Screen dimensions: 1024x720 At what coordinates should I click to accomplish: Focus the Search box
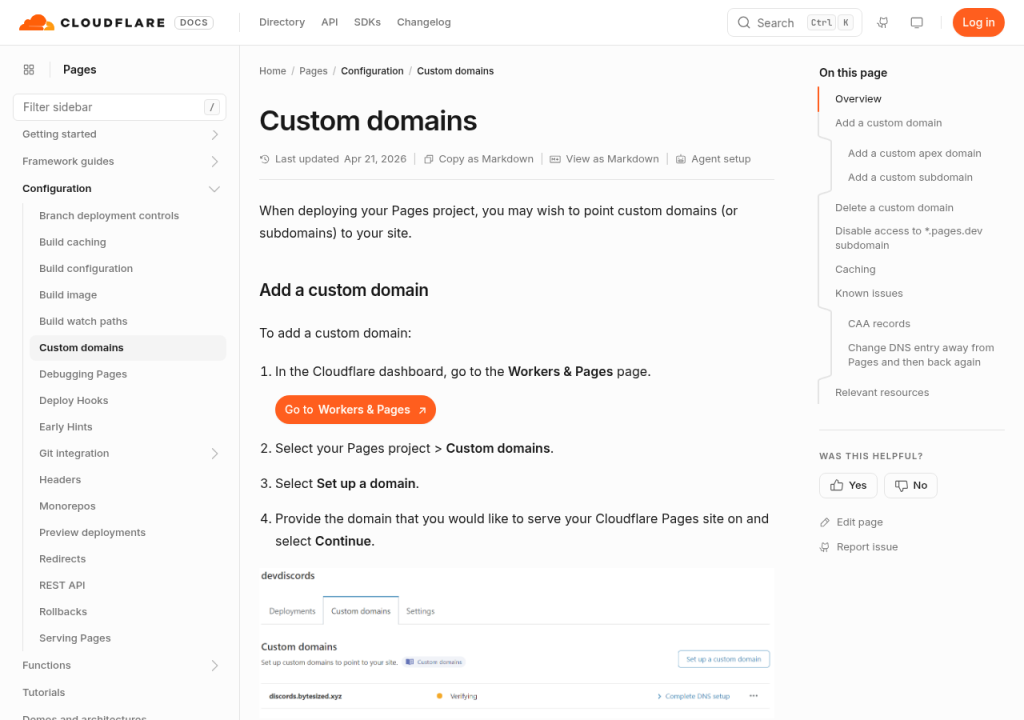click(794, 22)
